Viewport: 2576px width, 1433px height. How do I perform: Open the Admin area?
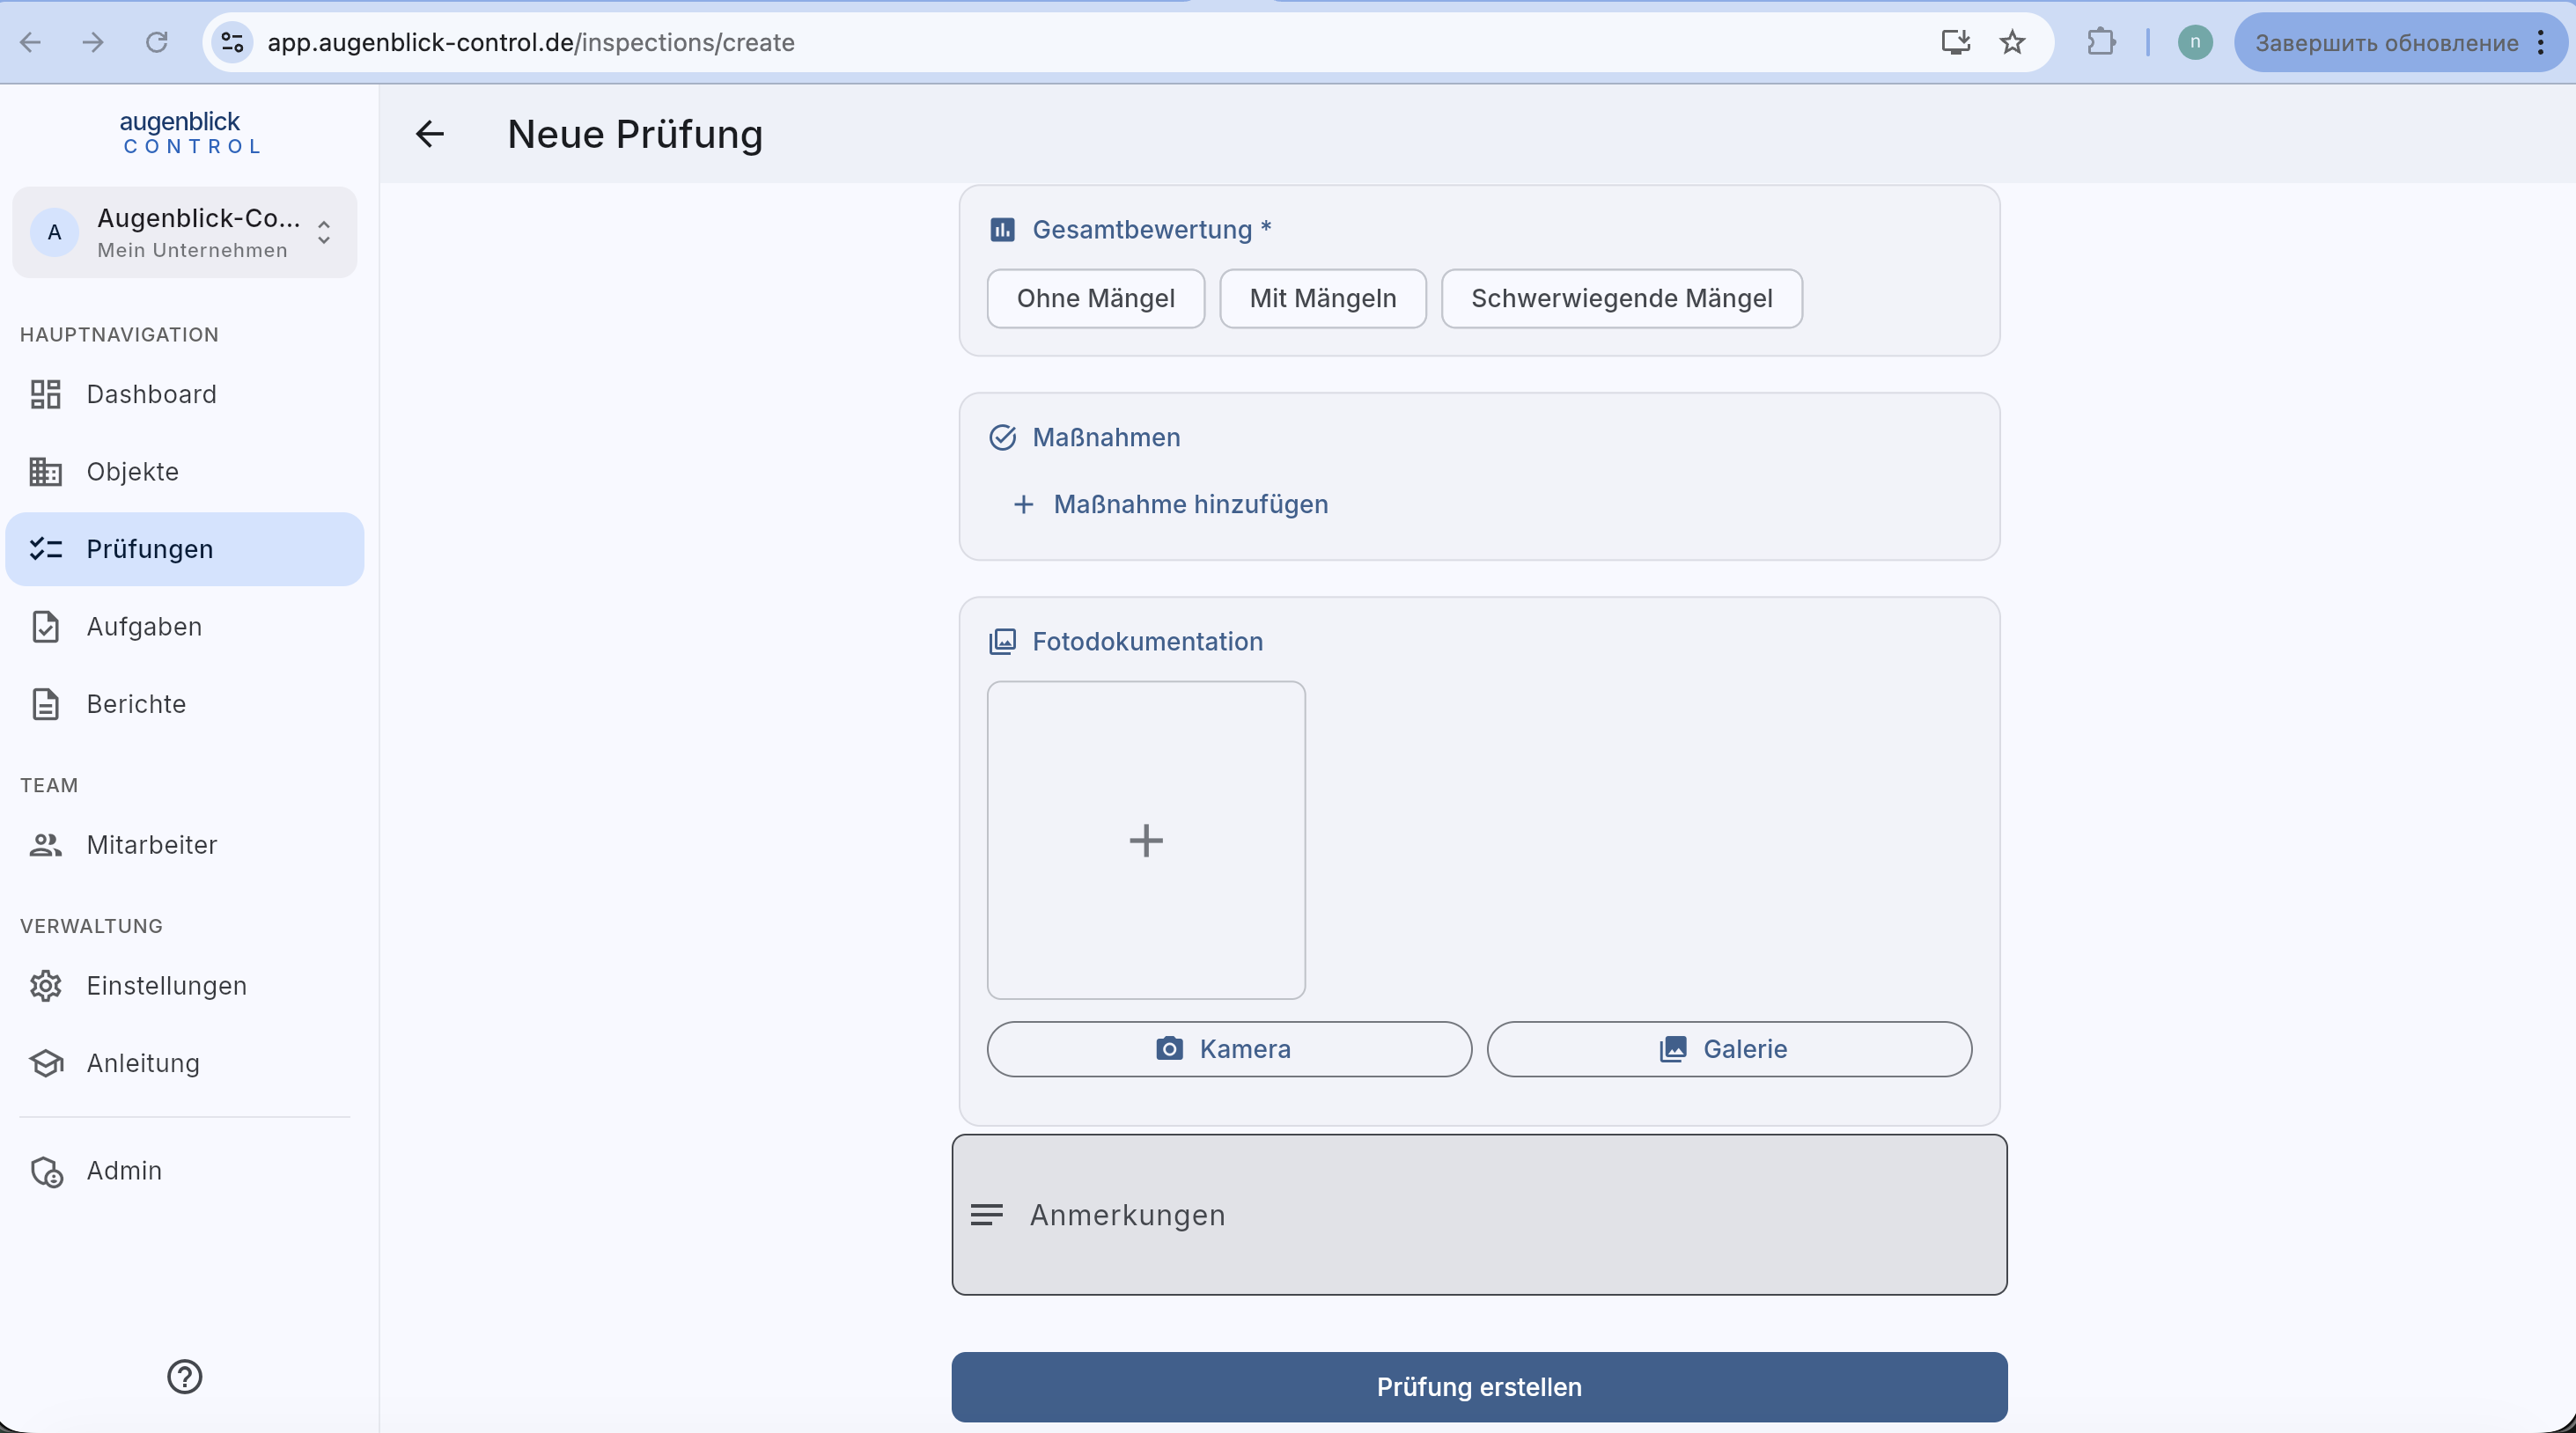185,1171
